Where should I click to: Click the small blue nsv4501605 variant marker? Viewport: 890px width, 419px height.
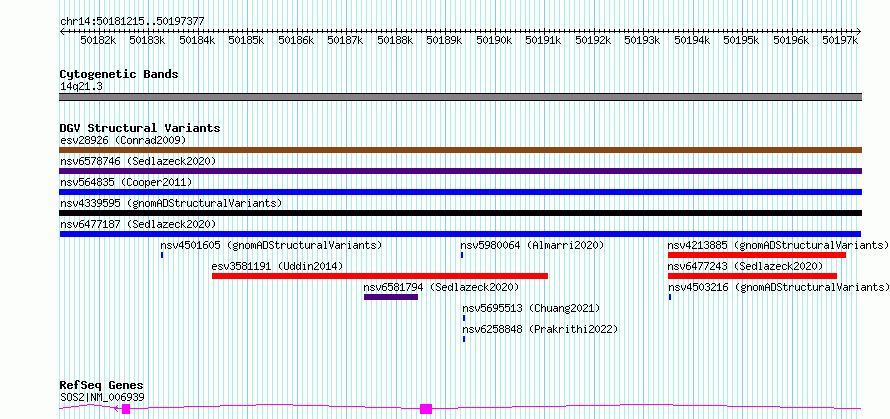(x=162, y=255)
